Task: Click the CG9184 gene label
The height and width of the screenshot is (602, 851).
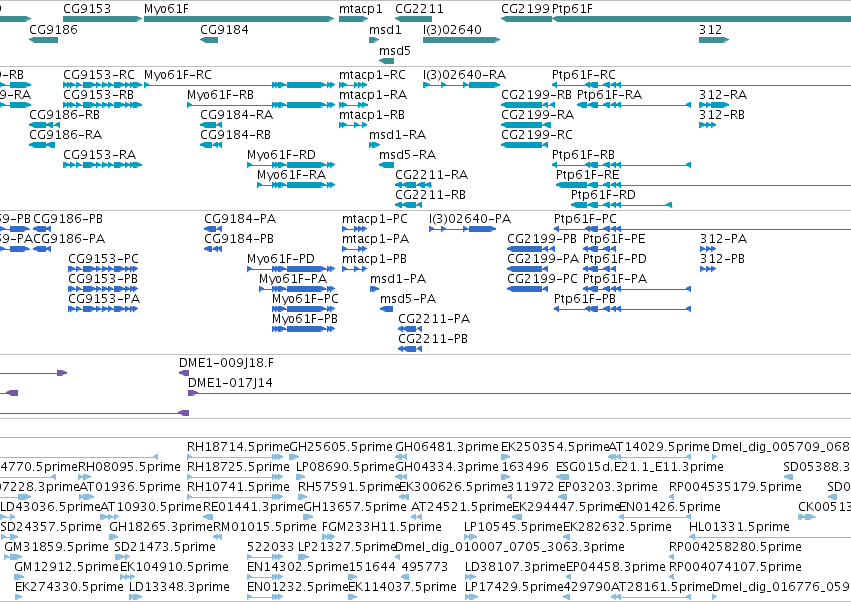Action: tap(224, 29)
